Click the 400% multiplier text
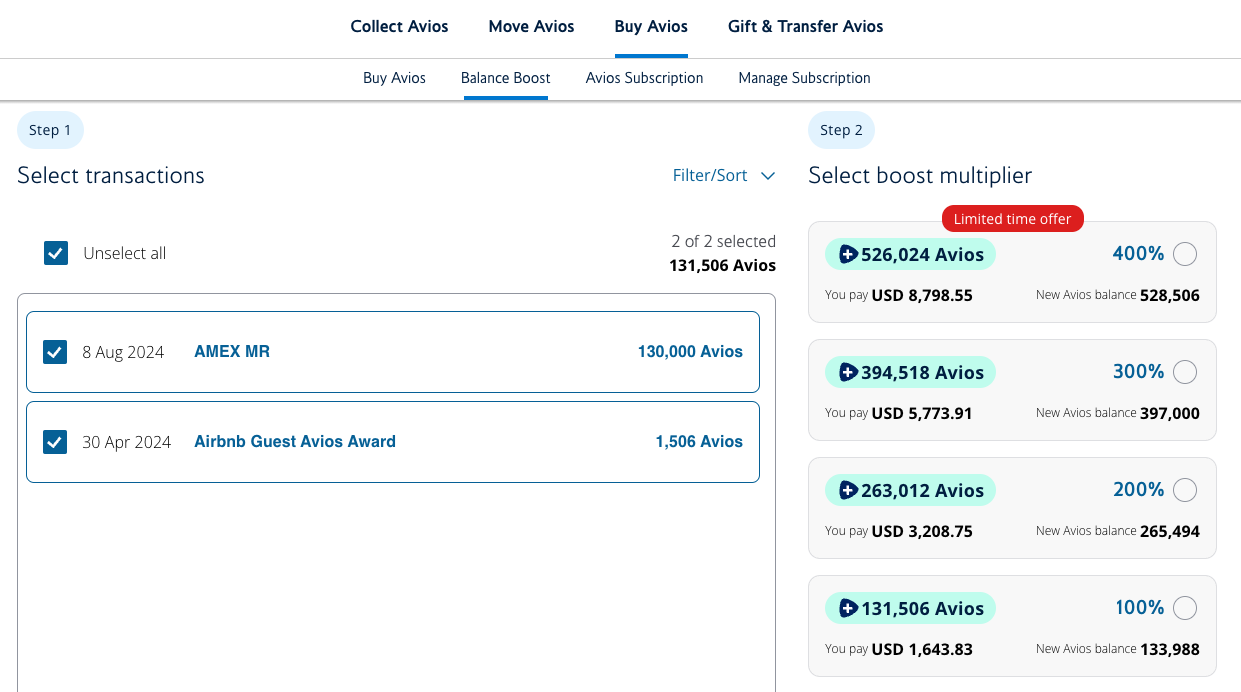 click(1138, 254)
